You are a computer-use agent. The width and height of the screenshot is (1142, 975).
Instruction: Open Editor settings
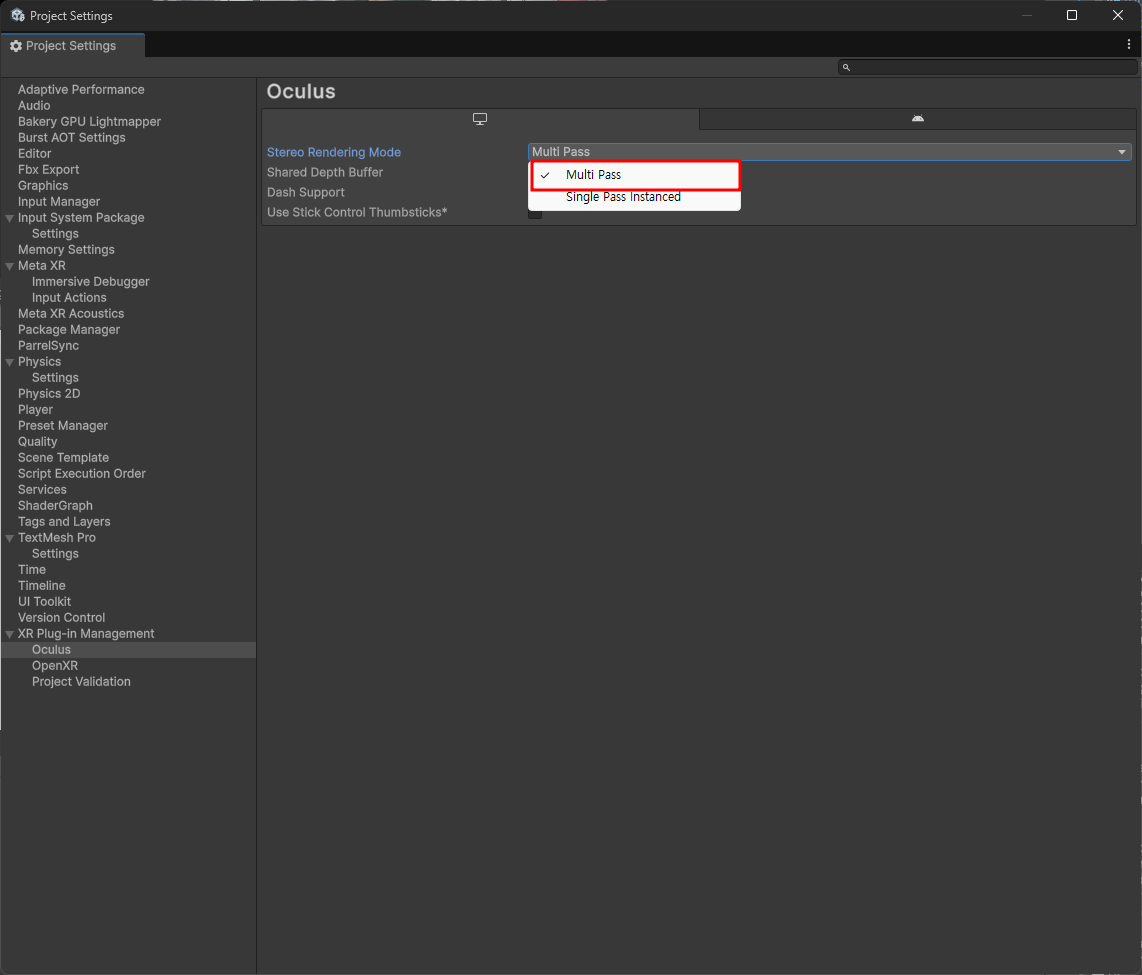(x=34, y=154)
